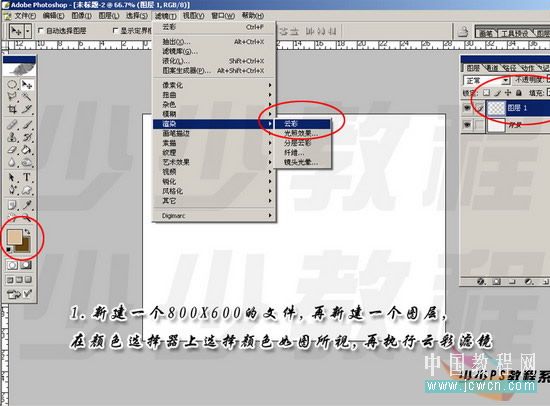Expand the 锐化 submenu

[214, 181]
